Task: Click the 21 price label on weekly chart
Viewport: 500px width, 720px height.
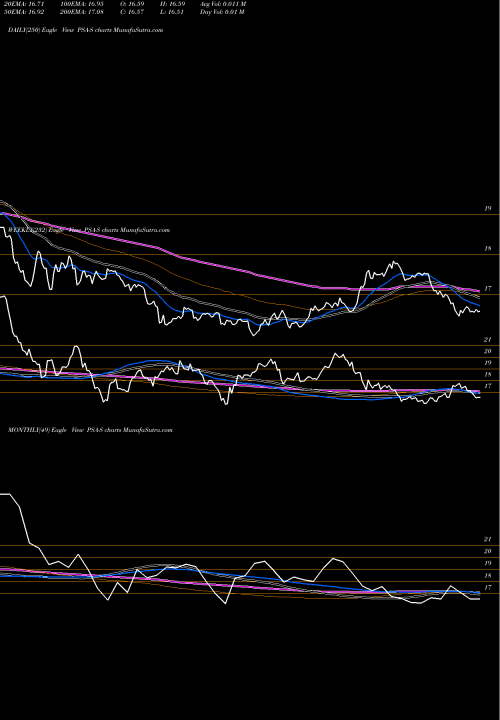Action: (488, 340)
